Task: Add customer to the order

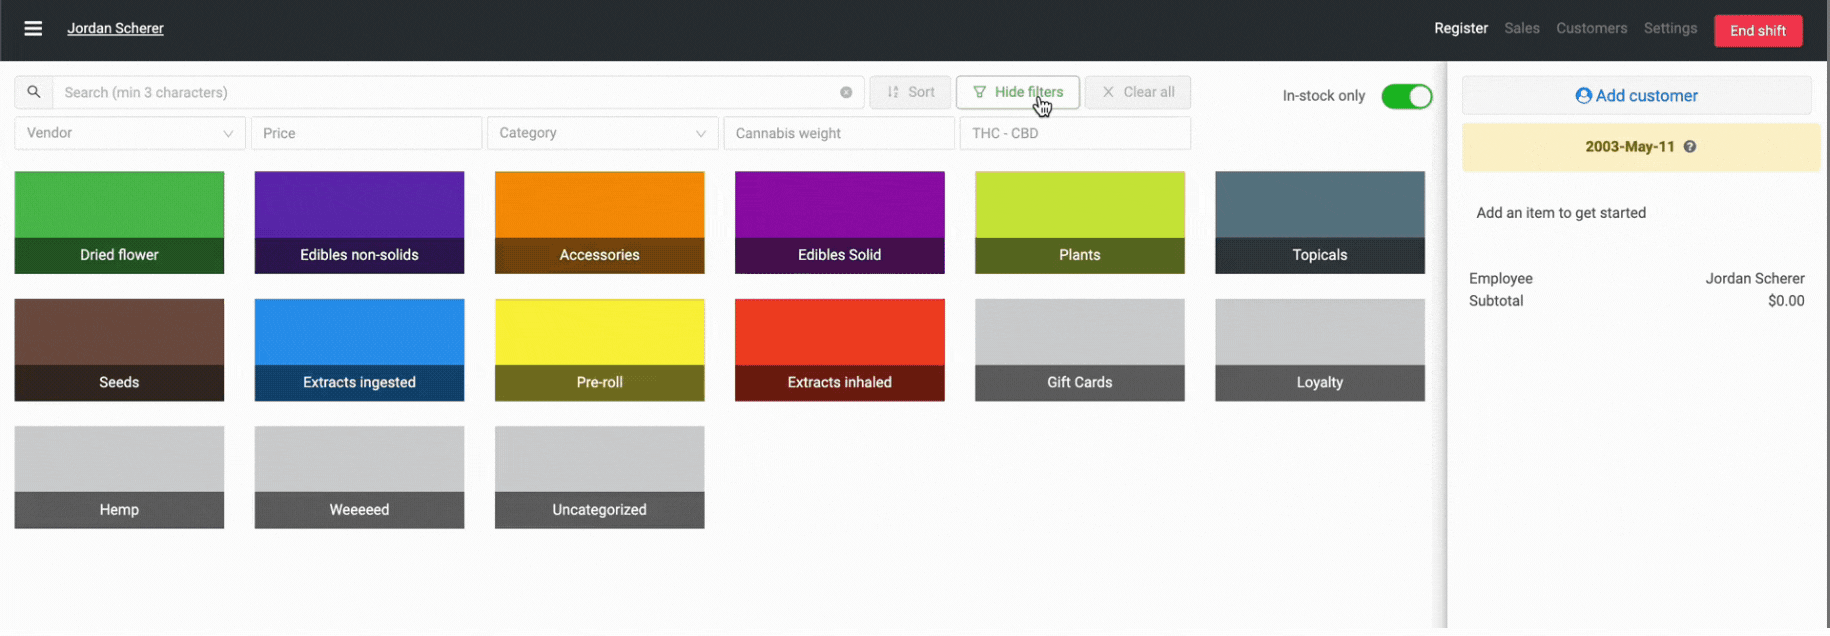Action: point(1636,96)
